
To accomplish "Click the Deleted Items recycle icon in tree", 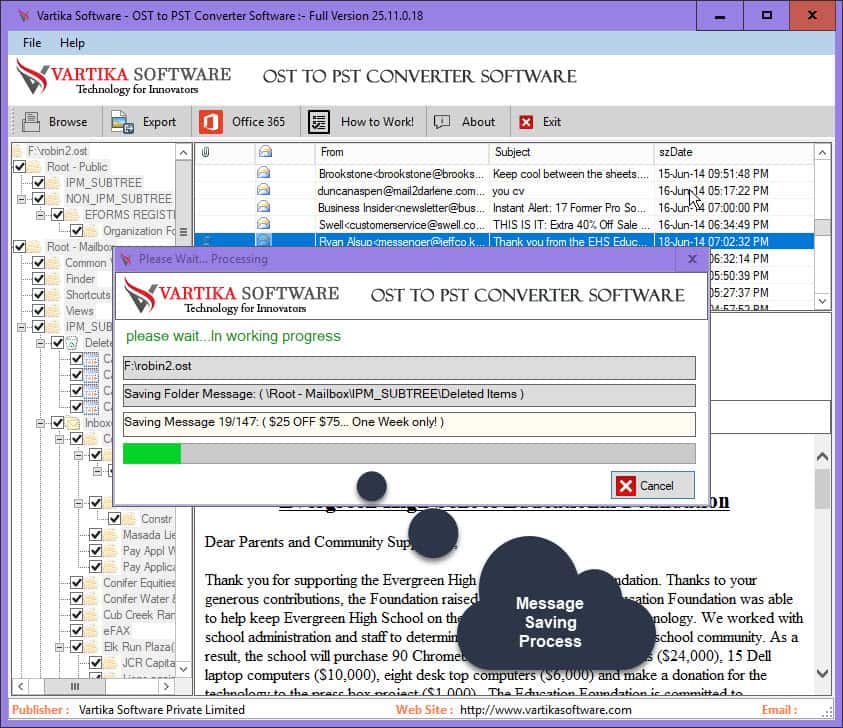I will tap(73, 343).
